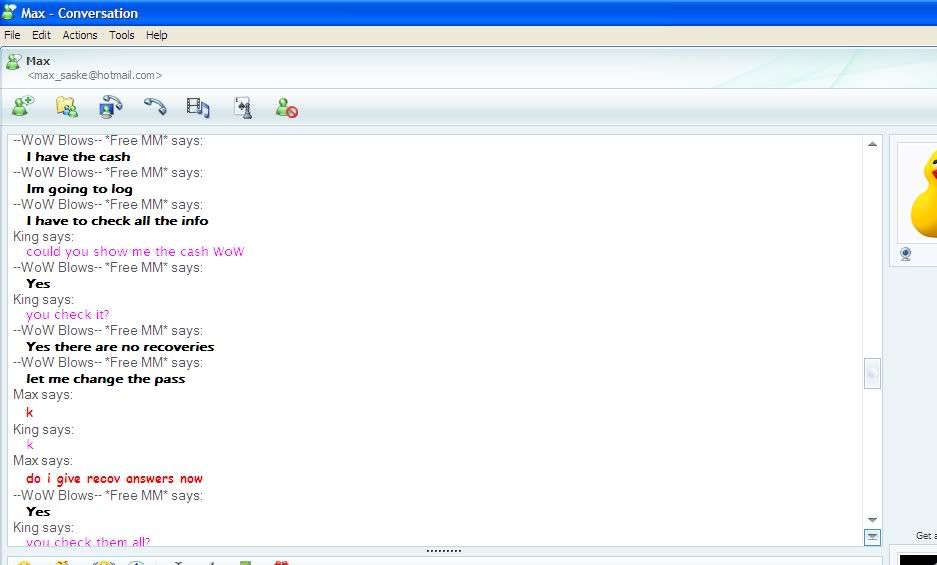This screenshot has height=565, width=937.
Task: Click the contact name Max in the header
Action: (38, 61)
